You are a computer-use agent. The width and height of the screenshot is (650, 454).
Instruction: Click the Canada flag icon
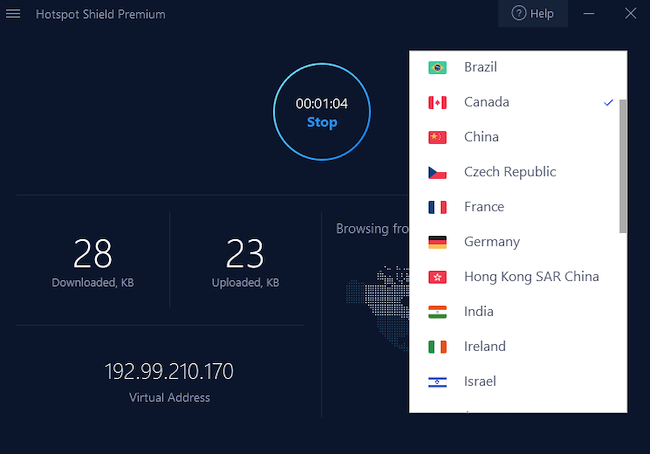click(437, 103)
